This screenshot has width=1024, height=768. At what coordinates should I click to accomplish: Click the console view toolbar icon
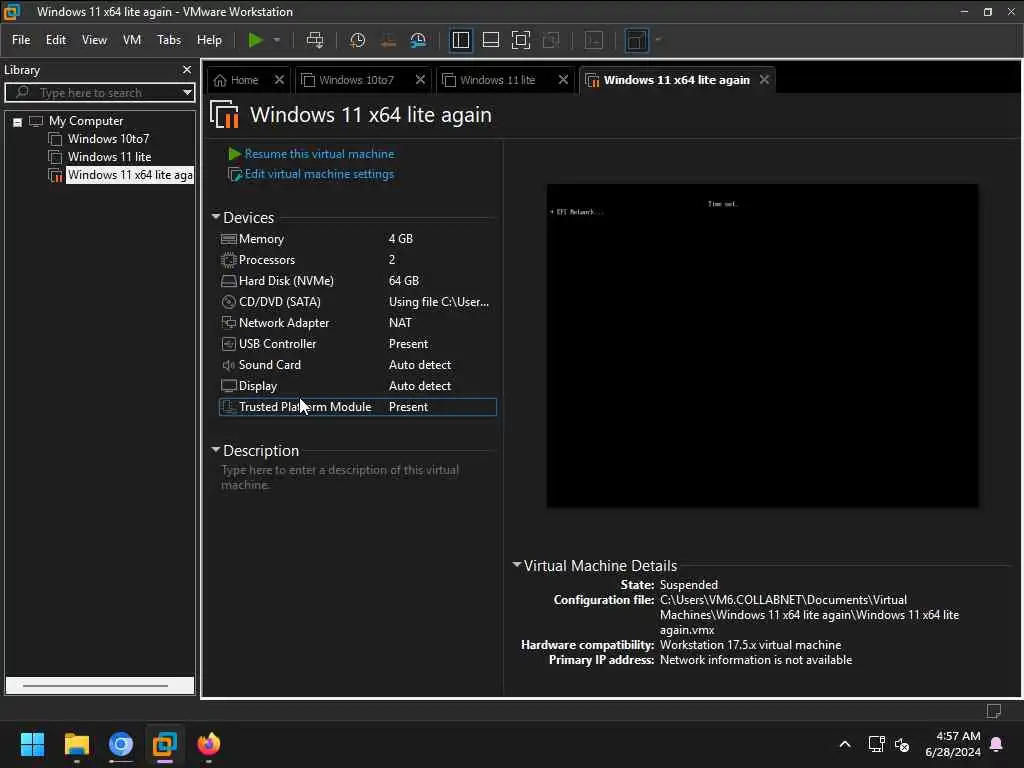pyautogui.click(x=594, y=40)
